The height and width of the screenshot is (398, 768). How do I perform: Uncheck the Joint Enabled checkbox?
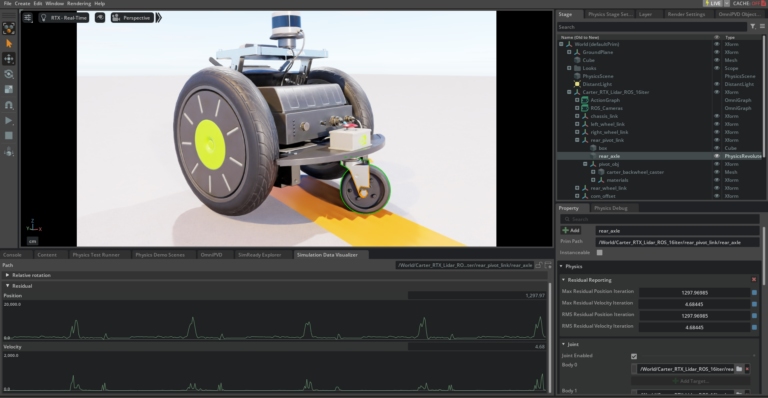(634, 356)
